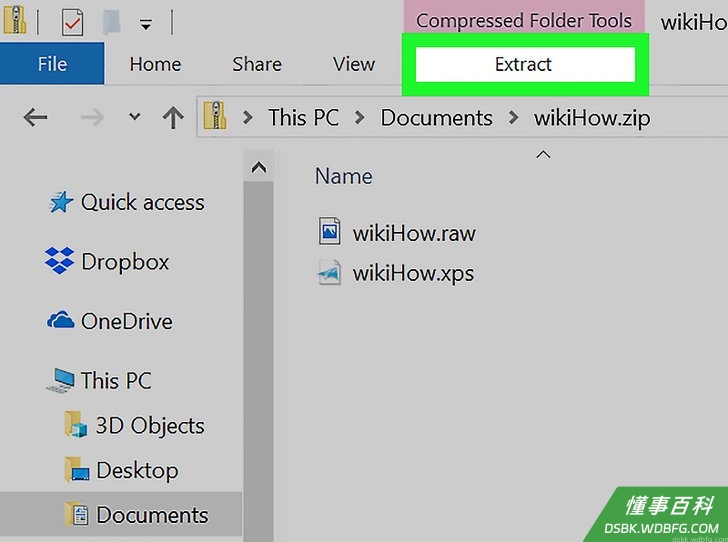Image resolution: width=728 pixels, height=542 pixels.
Task: Click the forward navigation arrow
Action: coord(92,118)
